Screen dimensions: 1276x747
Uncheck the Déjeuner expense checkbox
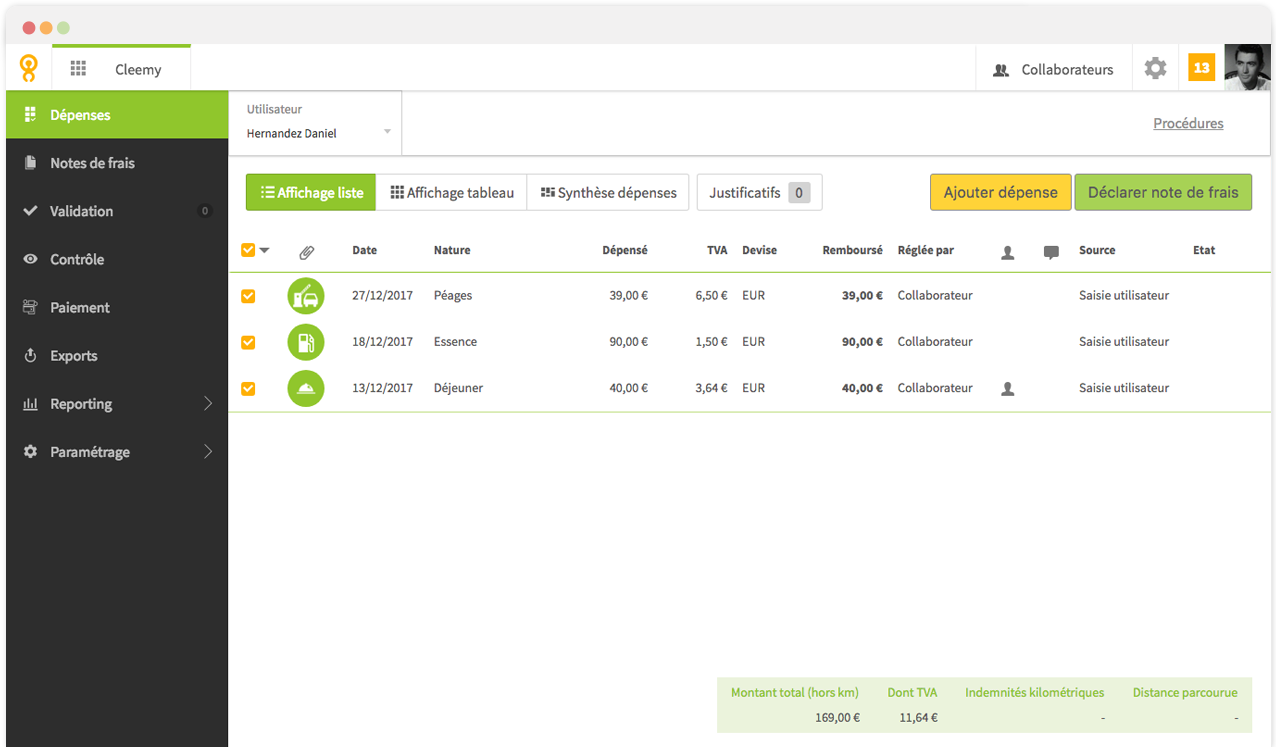tap(248, 388)
